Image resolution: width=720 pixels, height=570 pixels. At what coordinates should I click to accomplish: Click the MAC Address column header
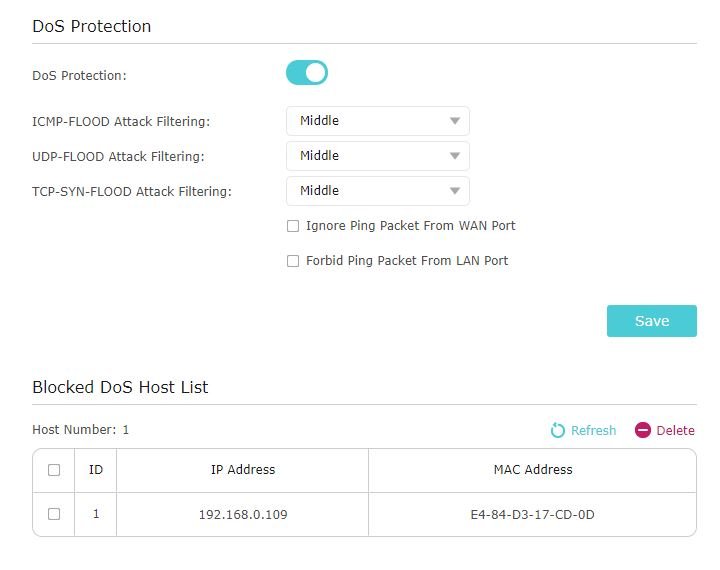pyautogui.click(x=533, y=470)
